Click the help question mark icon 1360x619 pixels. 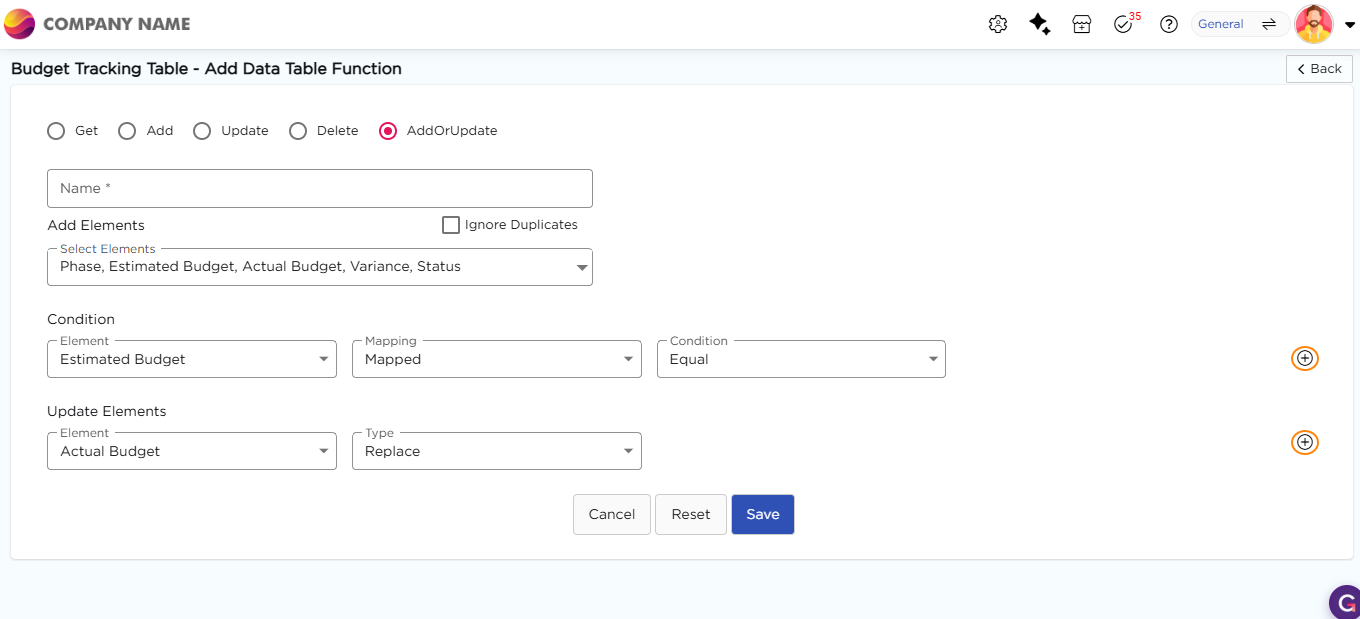pyautogui.click(x=1168, y=25)
